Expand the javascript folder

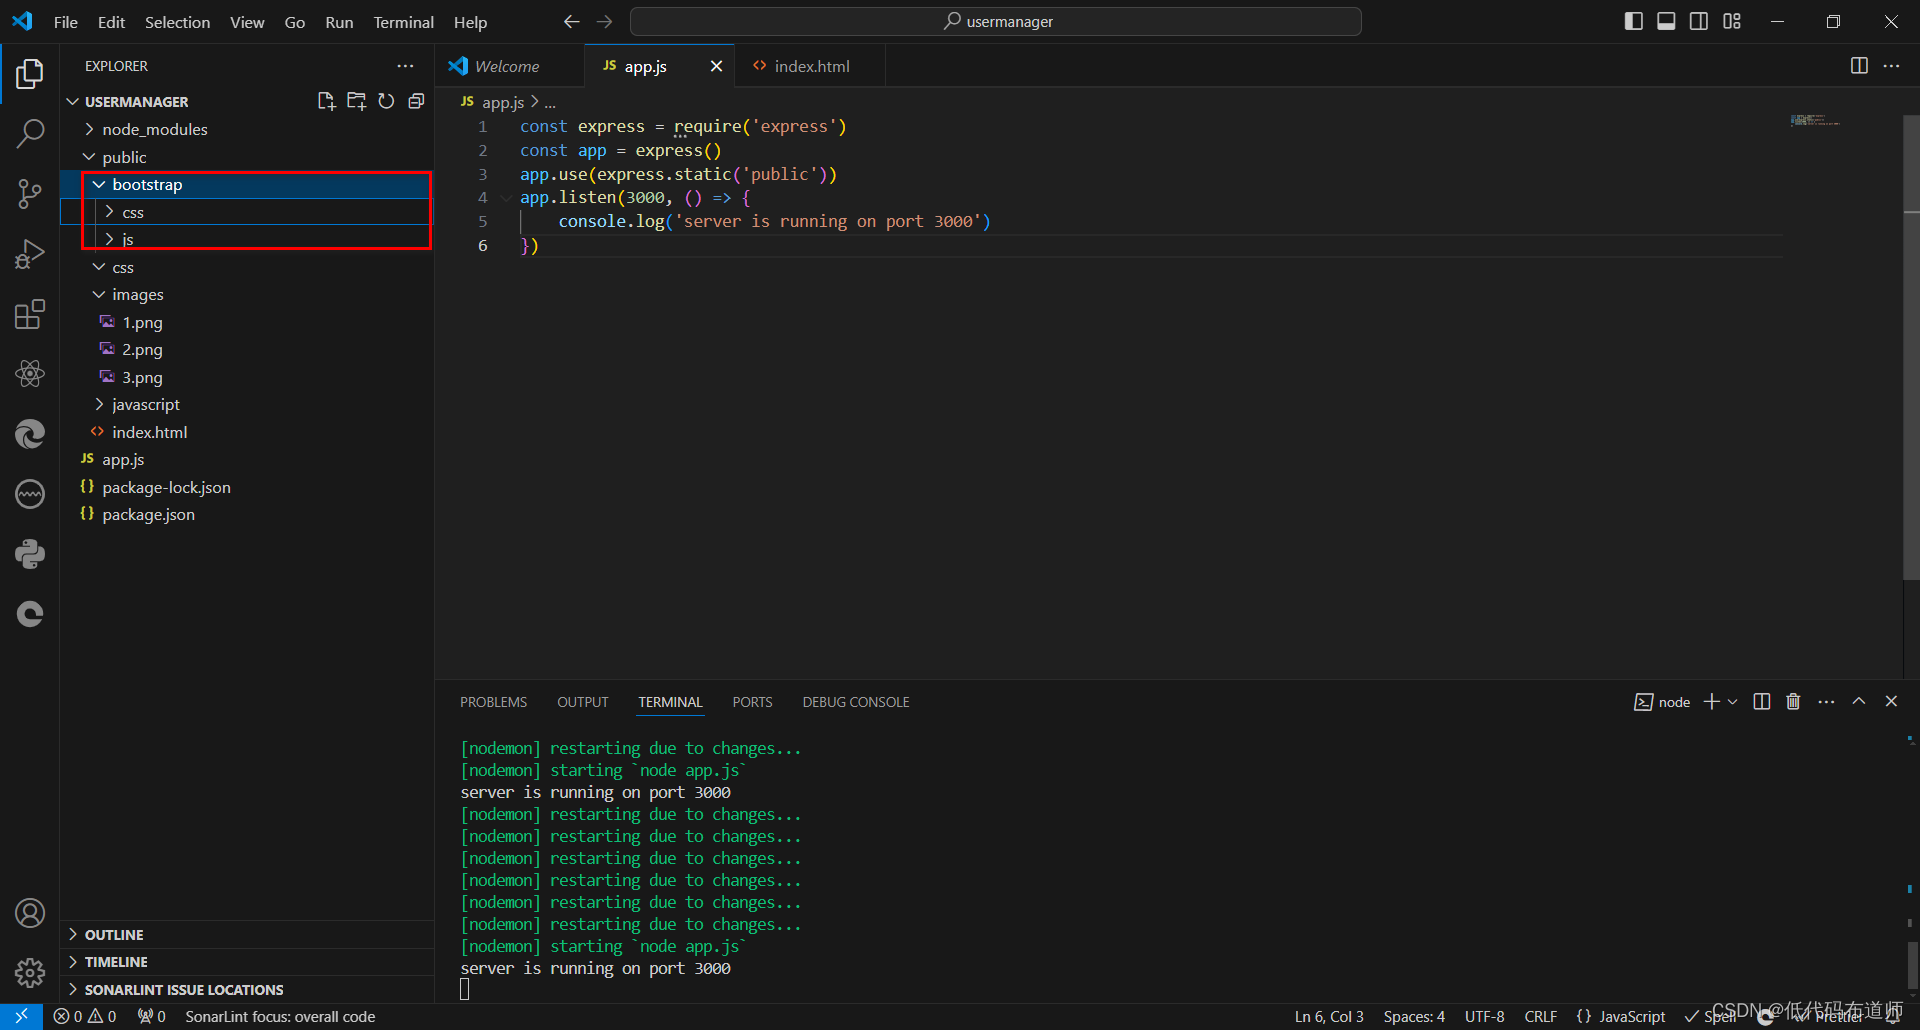click(246, 404)
